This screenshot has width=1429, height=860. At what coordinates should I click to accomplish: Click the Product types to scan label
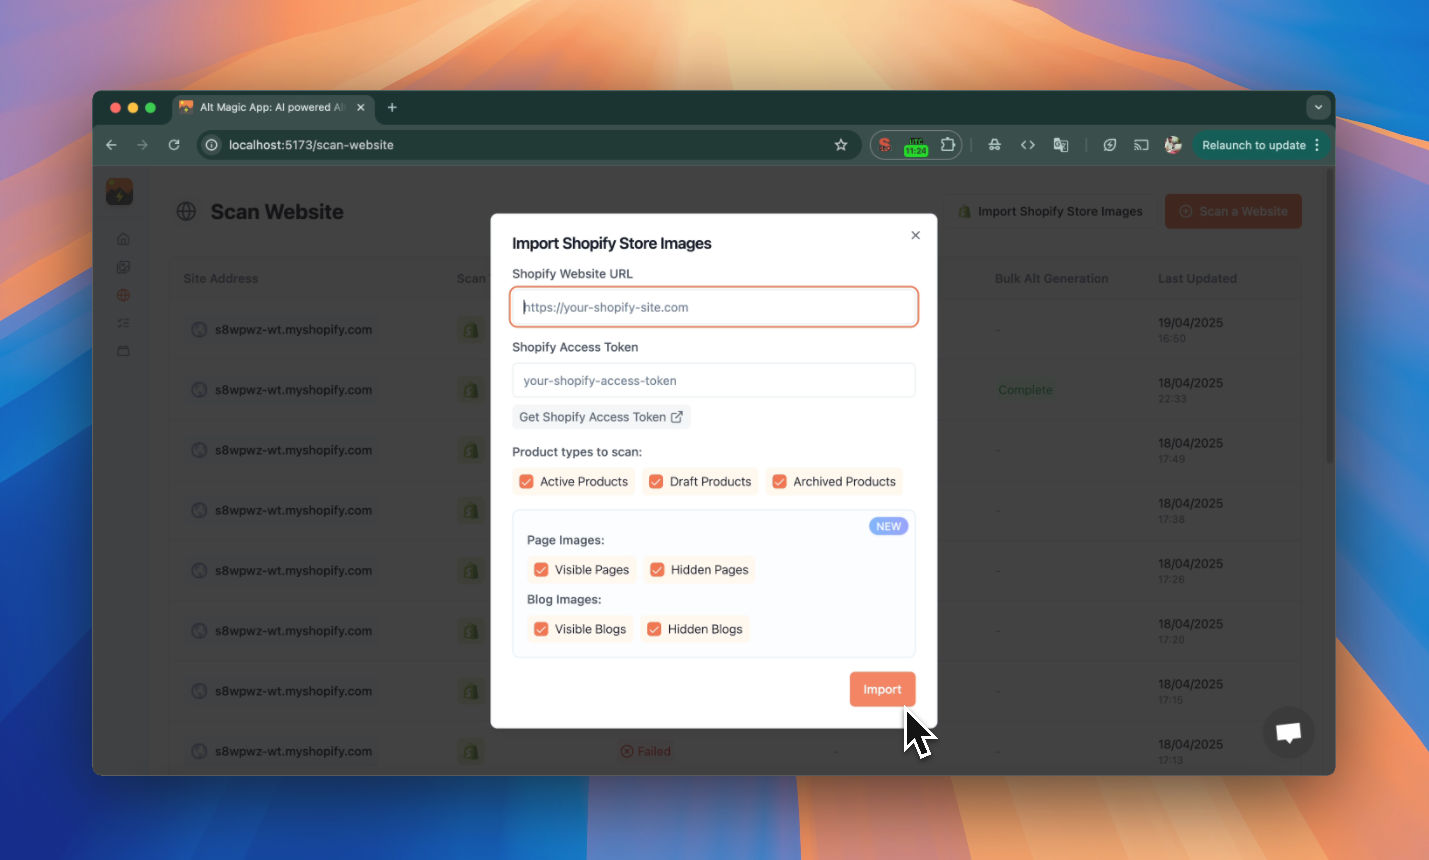point(577,452)
